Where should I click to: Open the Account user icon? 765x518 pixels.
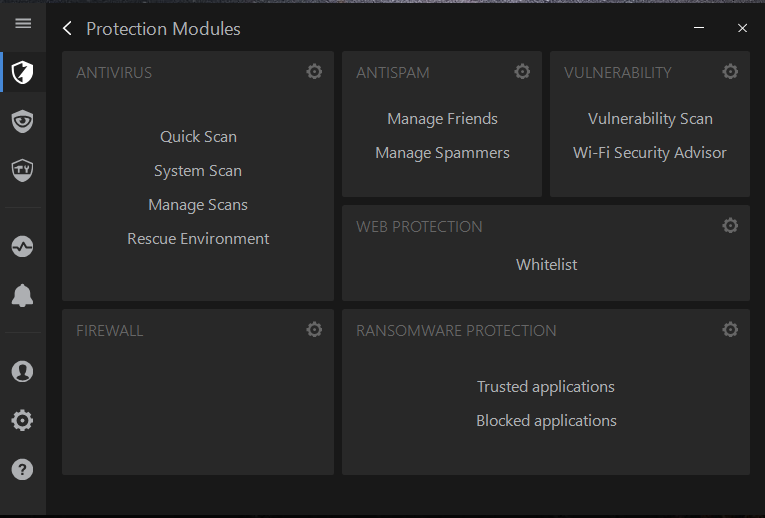pyautogui.click(x=22, y=372)
